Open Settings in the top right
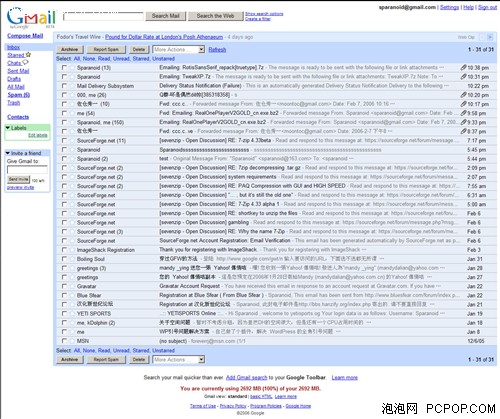The image size is (500, 419). coord(449,7)
